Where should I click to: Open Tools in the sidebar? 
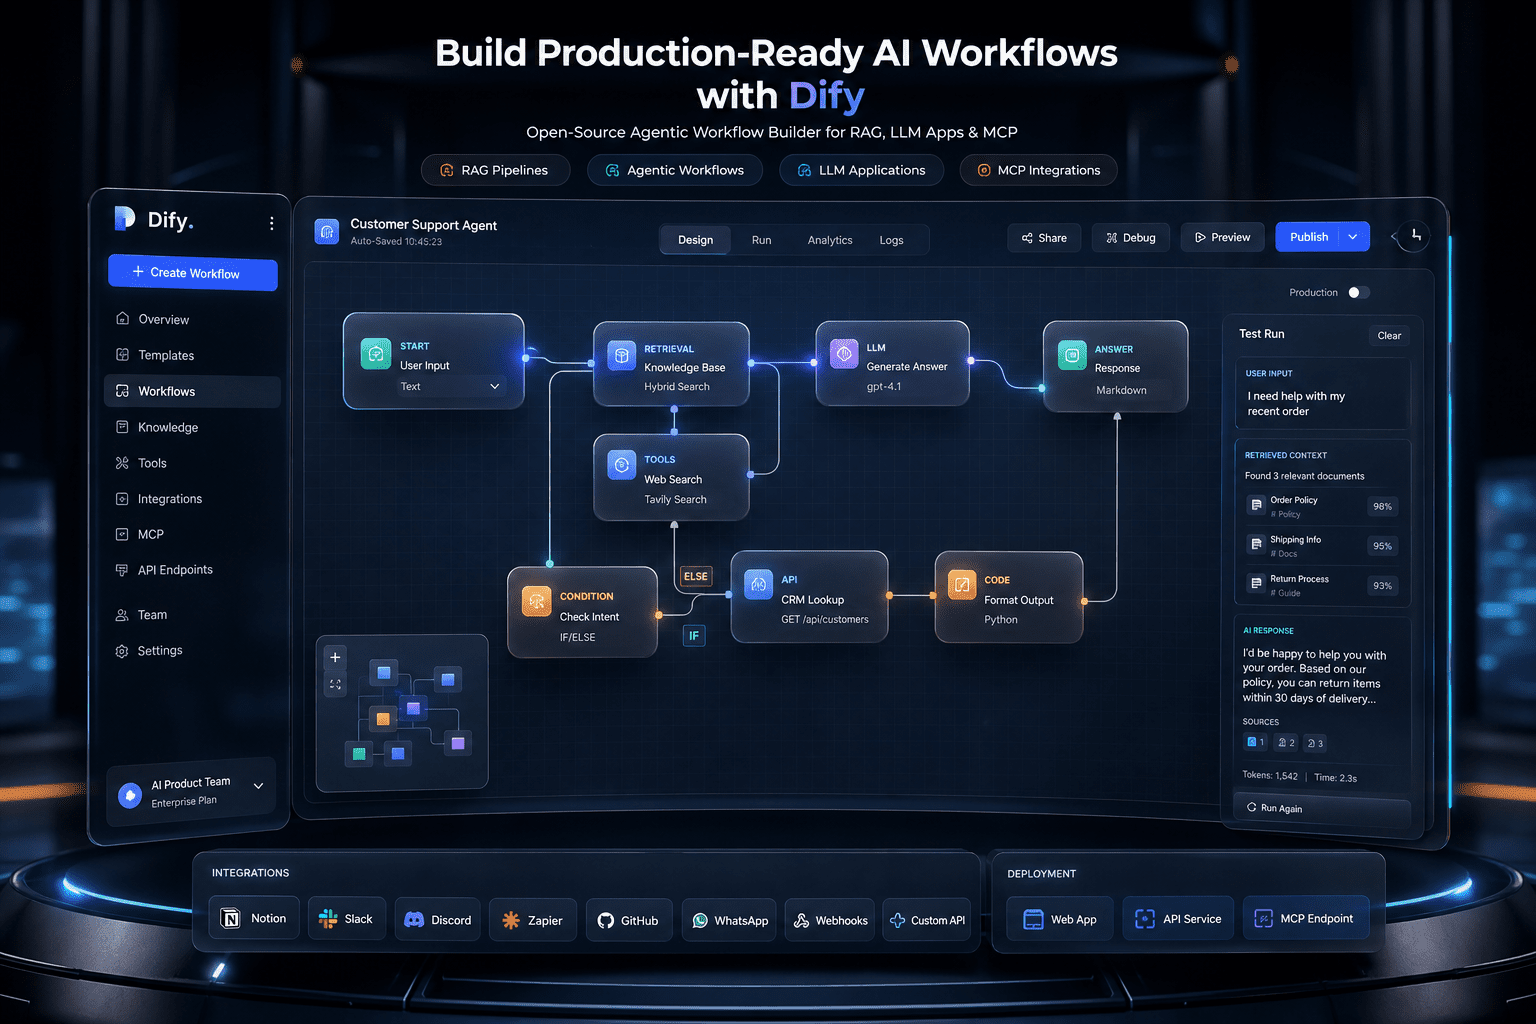click(192, 463)
